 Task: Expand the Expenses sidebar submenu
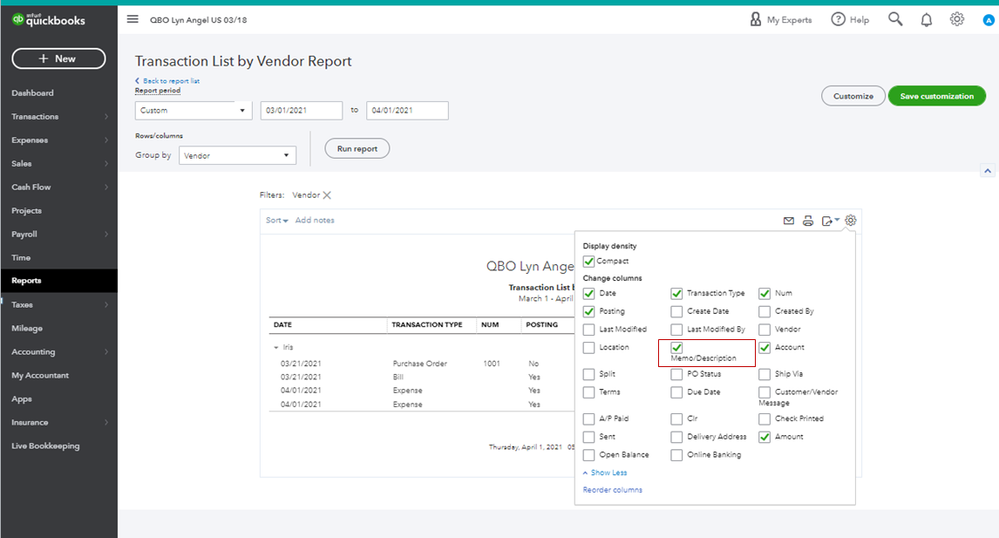click(x=106, y=140)
